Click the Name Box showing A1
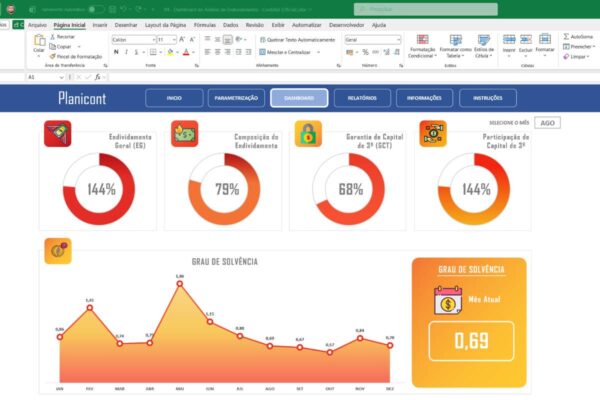The width and height of the screenshot is (600, 400). 45,77
